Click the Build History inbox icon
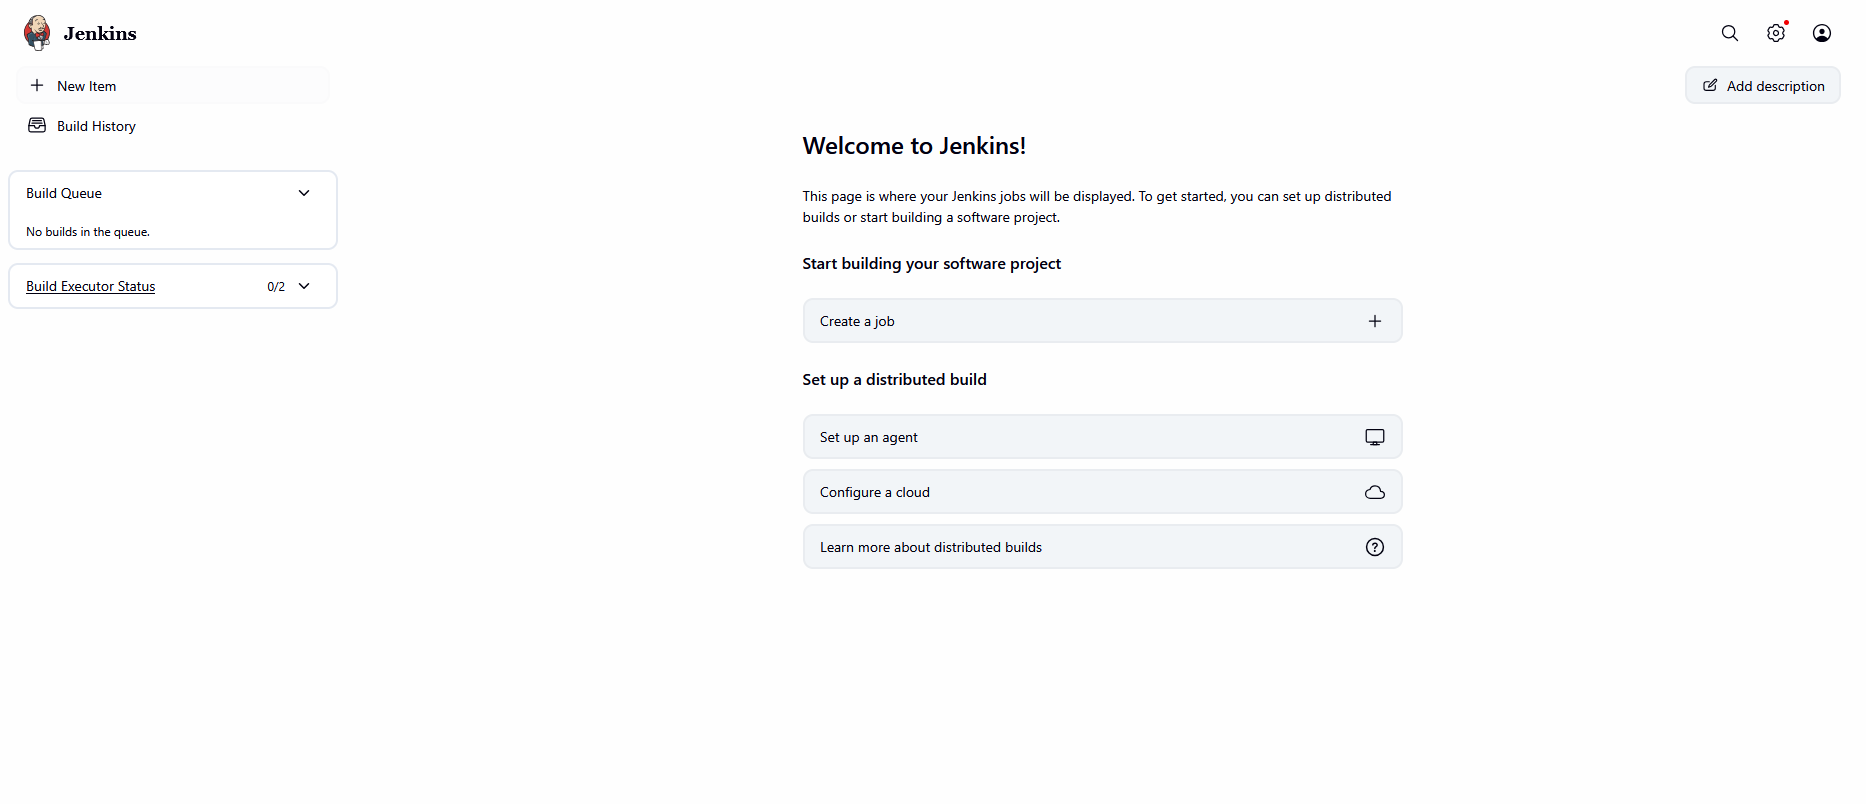 click(x=37, y=125)
